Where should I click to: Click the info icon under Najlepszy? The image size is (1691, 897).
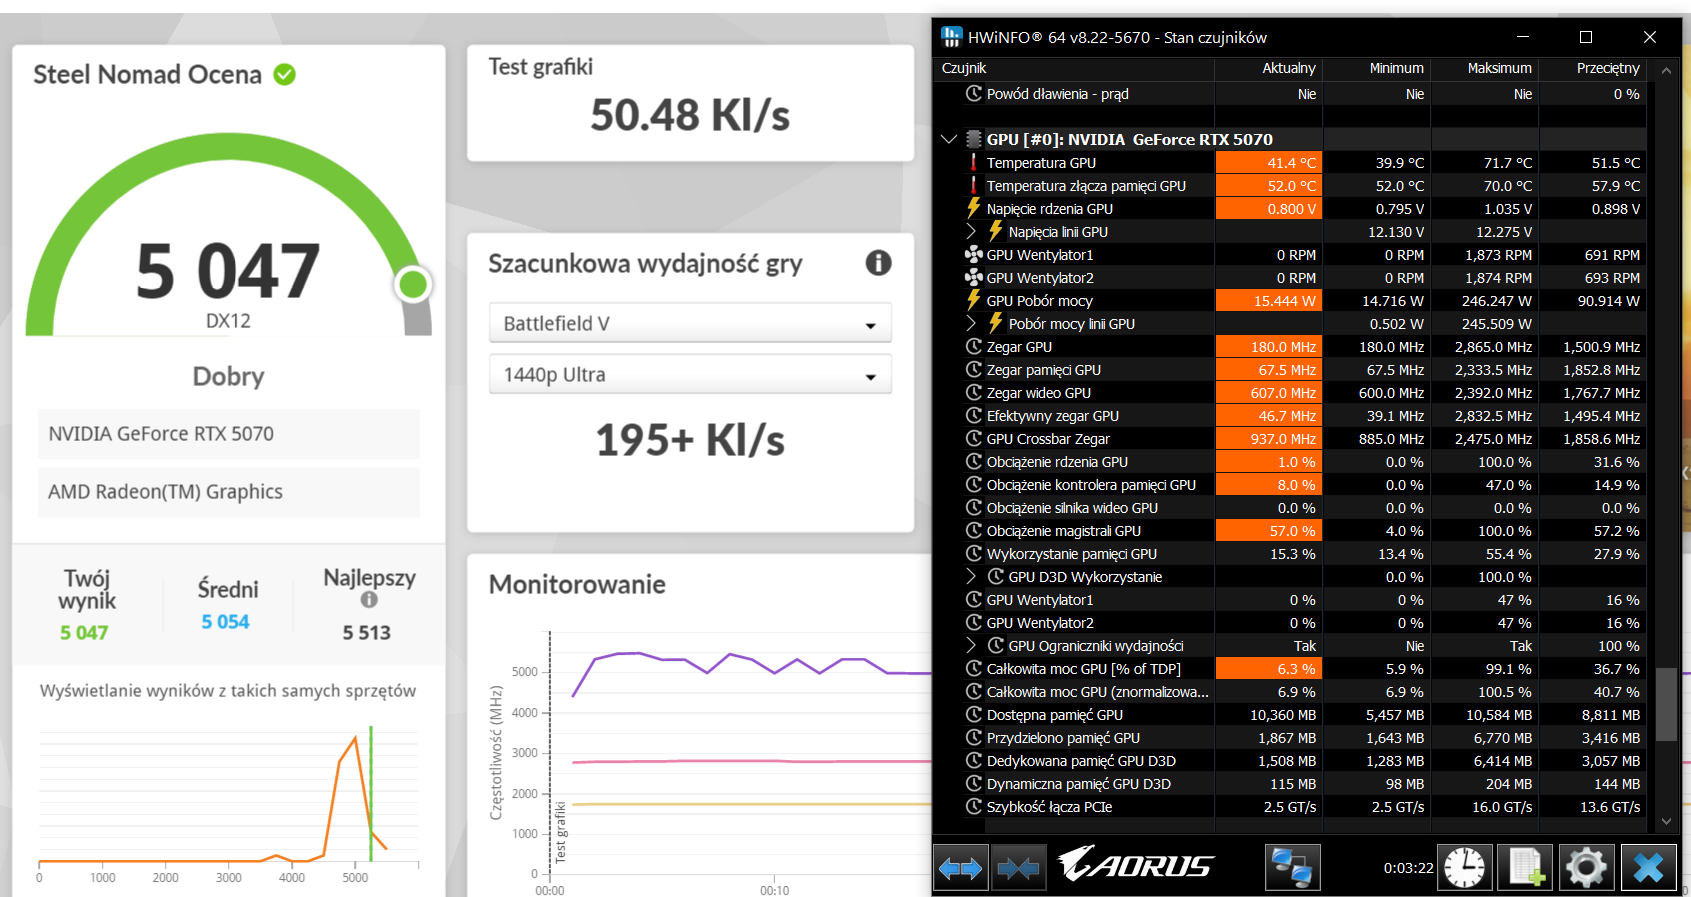tap(369, 600)
